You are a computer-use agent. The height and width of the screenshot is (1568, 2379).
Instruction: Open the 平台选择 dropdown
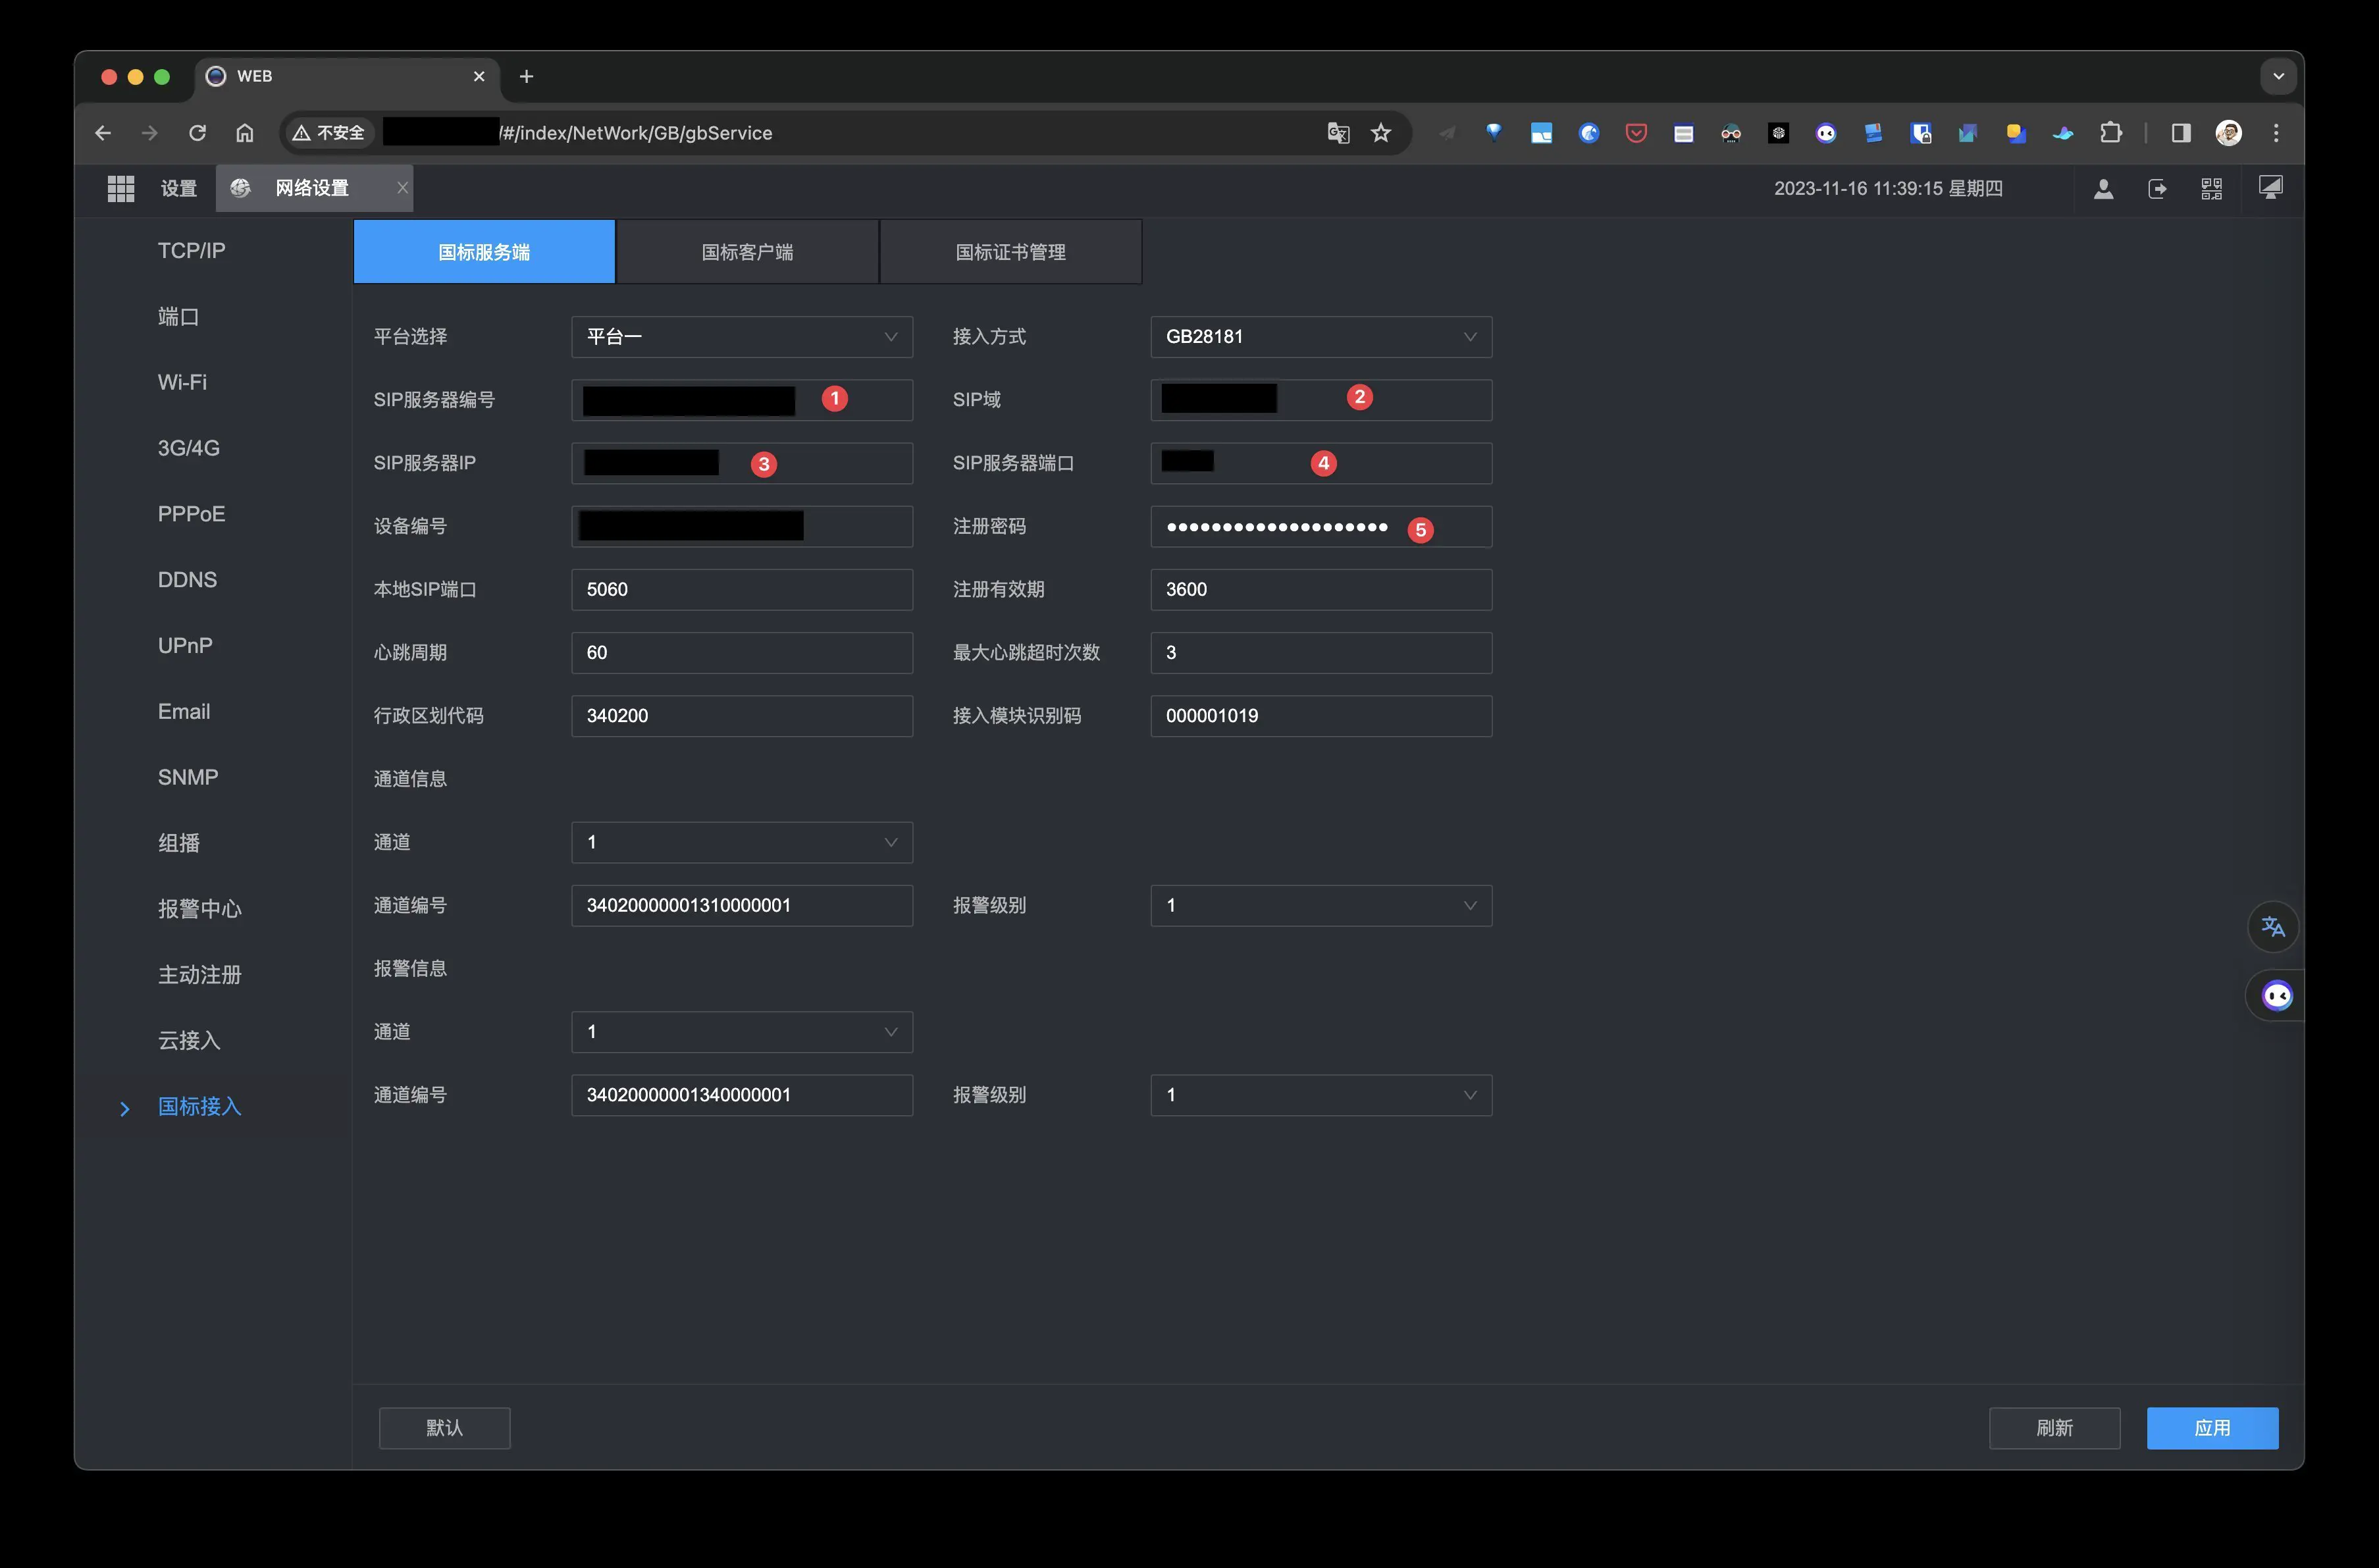point(741,337)
